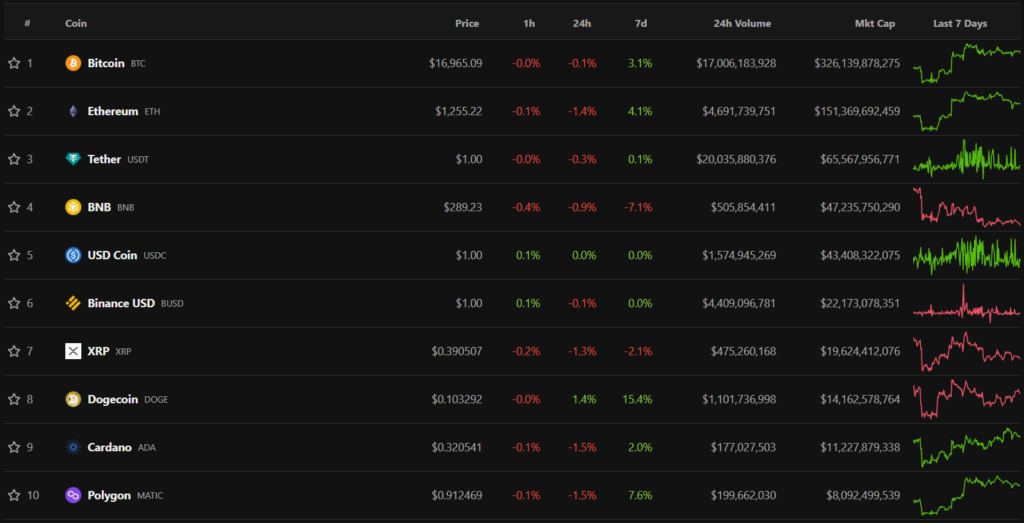Sort by the Price column header

pyautogui.click(x=467, y=24)
